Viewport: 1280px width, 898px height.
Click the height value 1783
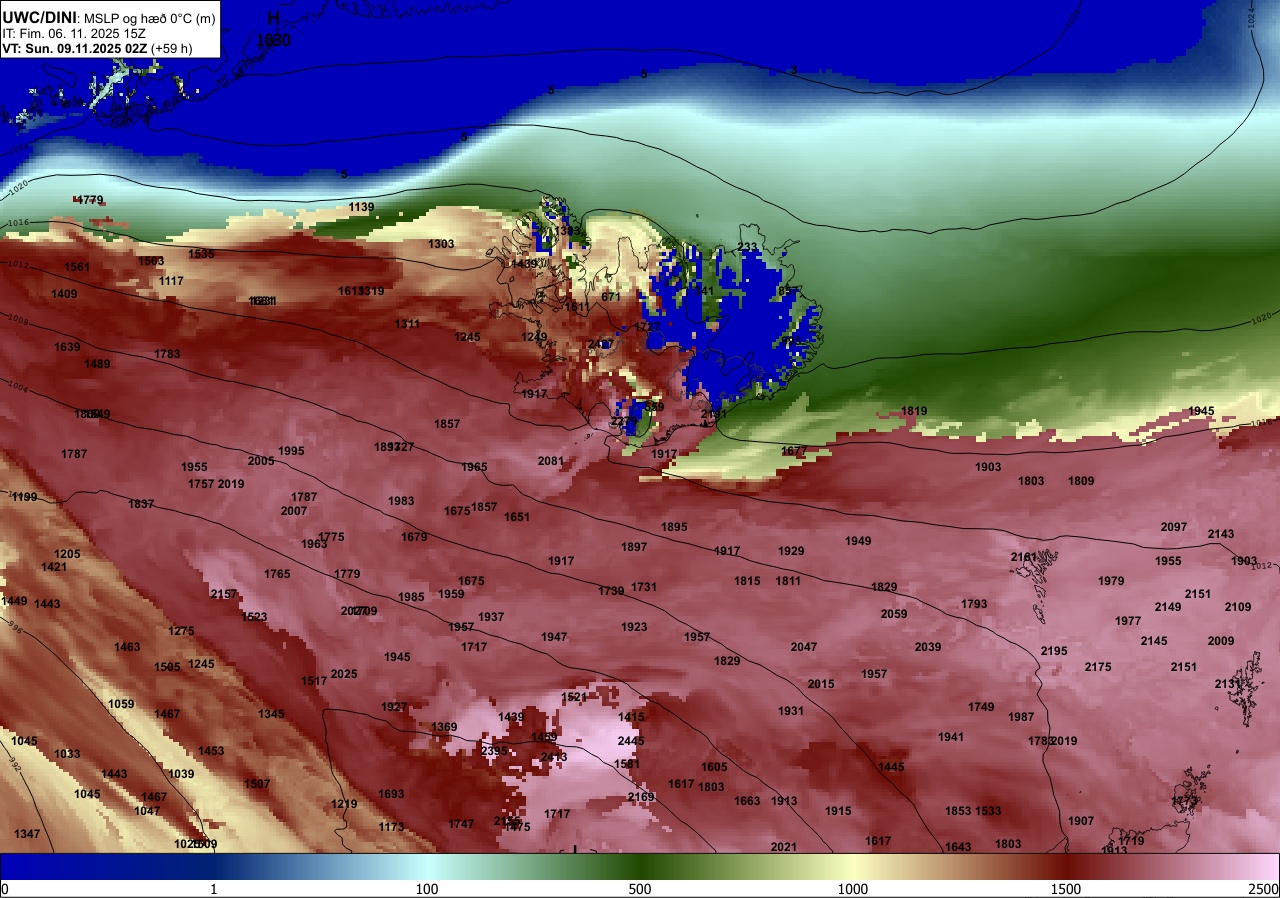point(167,354)
